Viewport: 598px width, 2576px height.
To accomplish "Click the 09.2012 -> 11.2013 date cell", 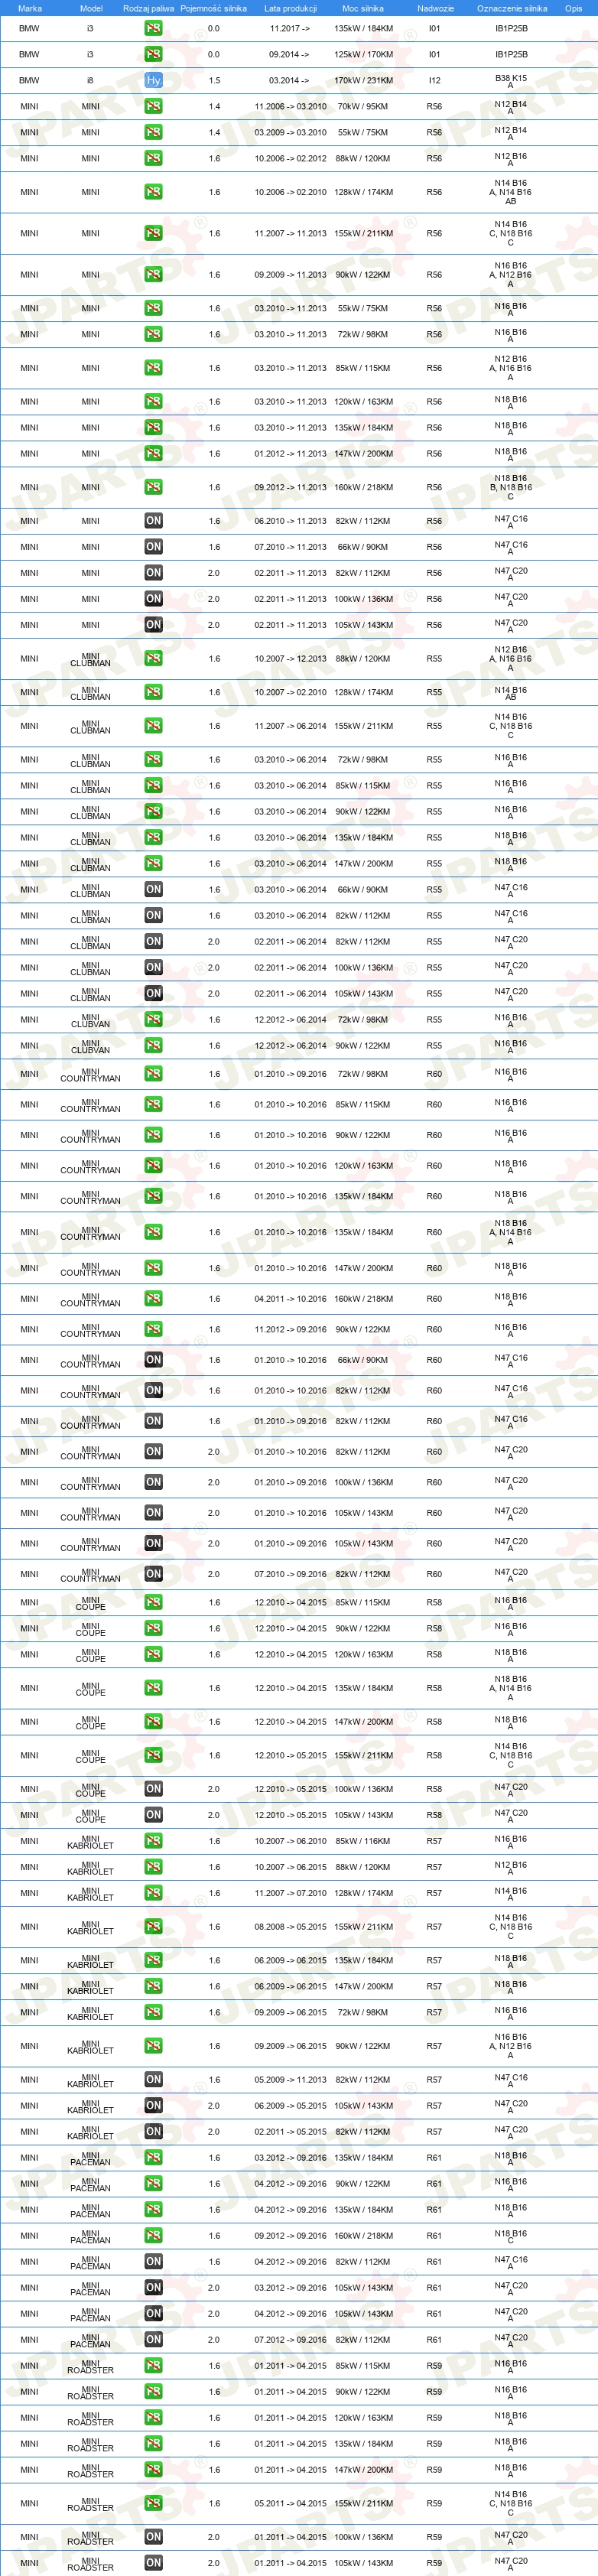I will tap(290, 488).
